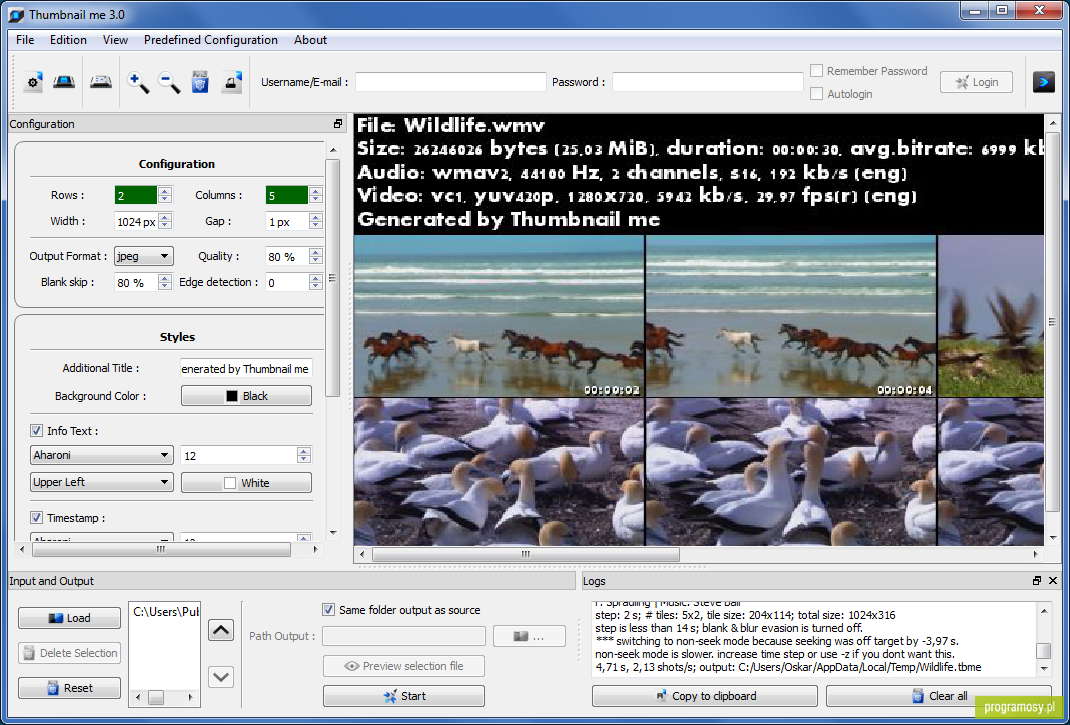
Task: Click the Quality spinner control
Action: point(315,256)
